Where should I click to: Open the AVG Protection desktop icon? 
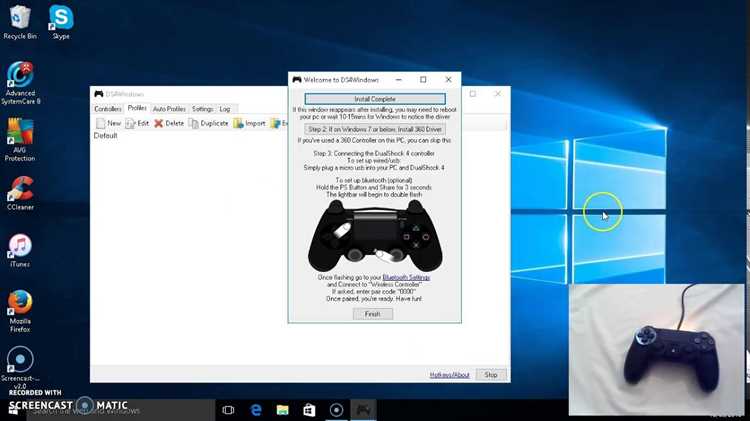point(20,140)
